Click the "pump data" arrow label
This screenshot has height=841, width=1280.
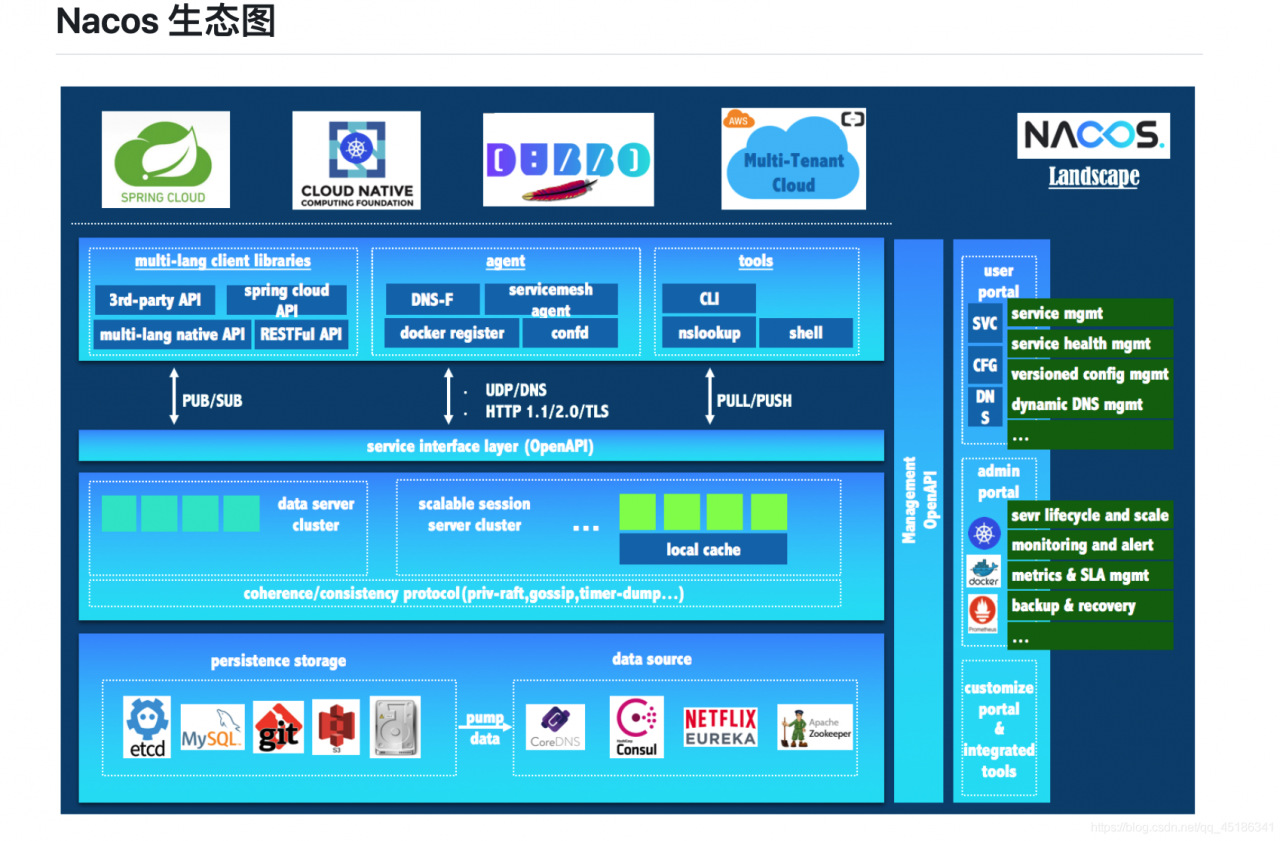485,728
